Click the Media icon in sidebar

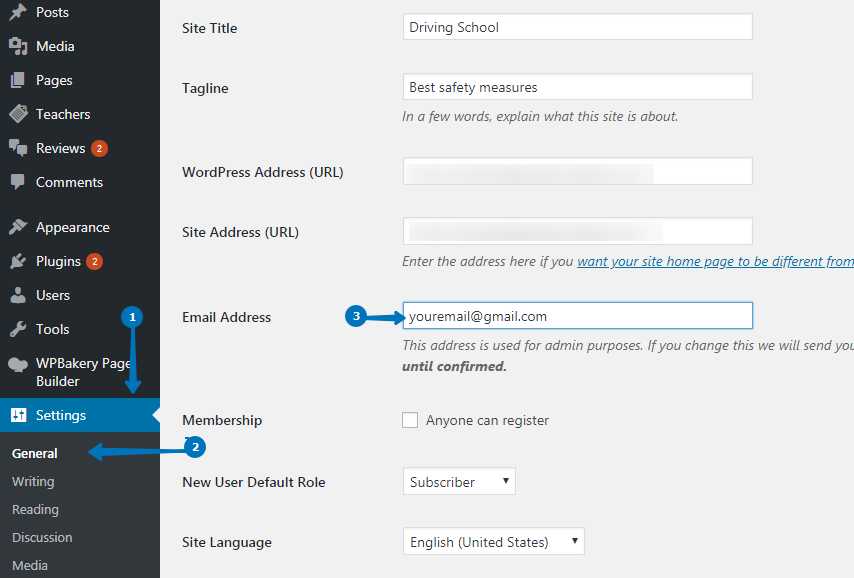pos(18,46)
